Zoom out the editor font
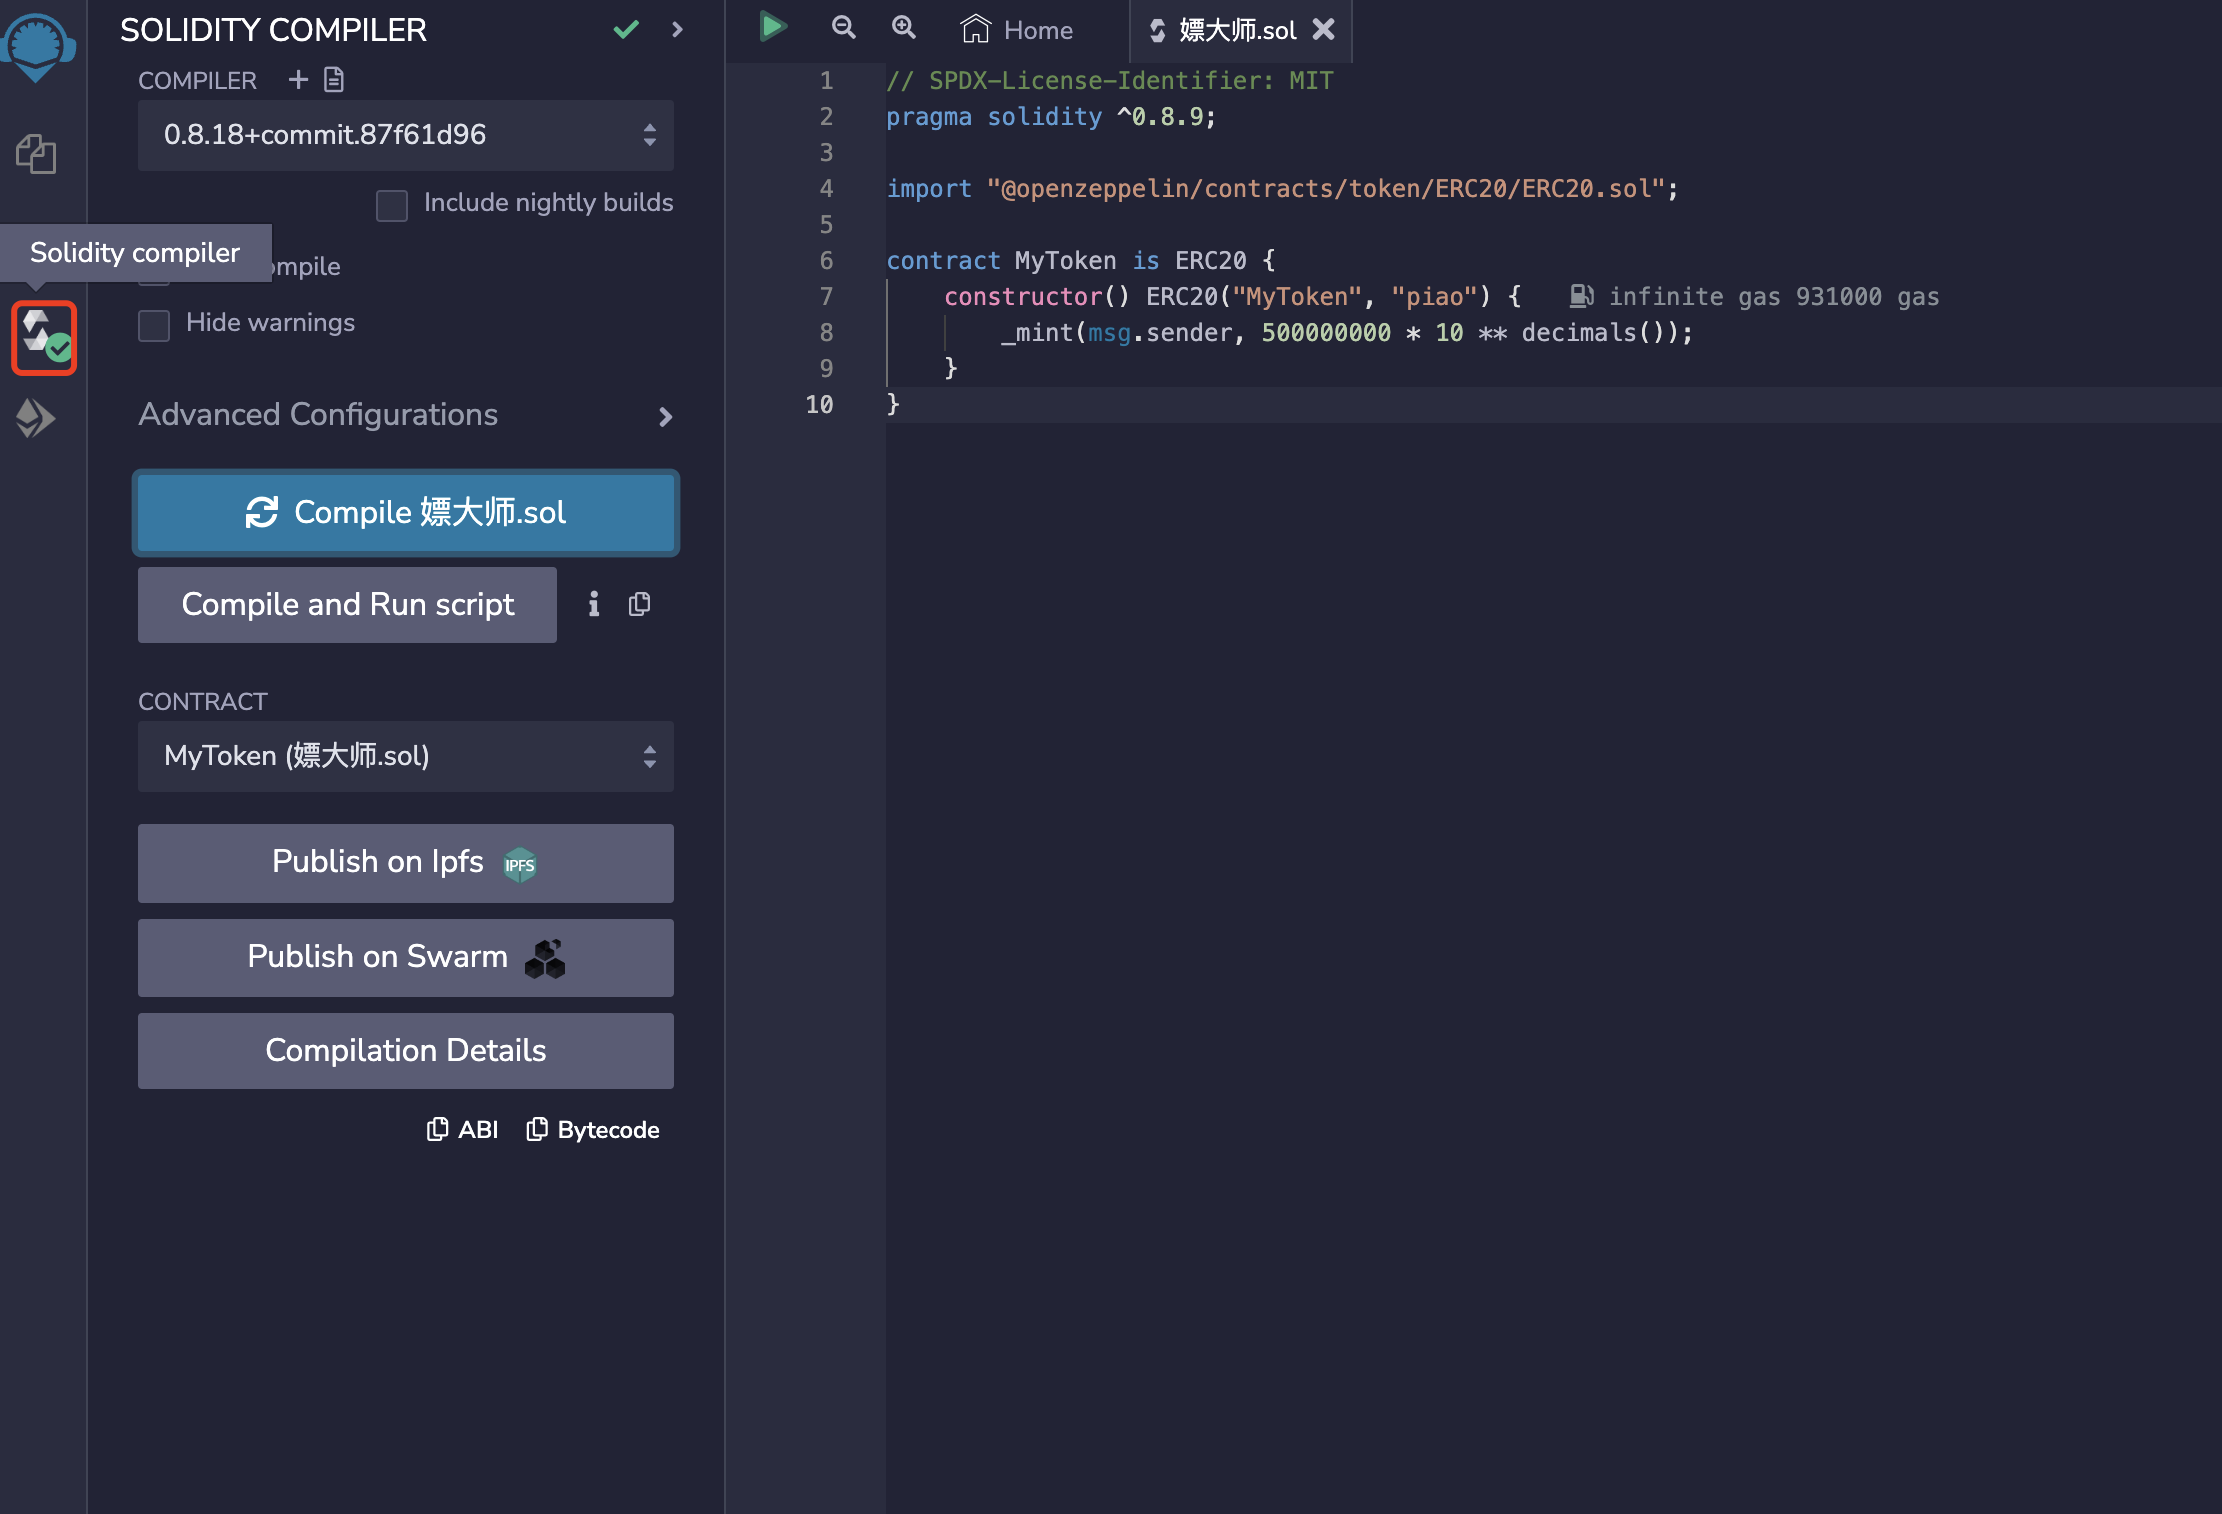This screenshot has height=1514, width=2222. 844,28
